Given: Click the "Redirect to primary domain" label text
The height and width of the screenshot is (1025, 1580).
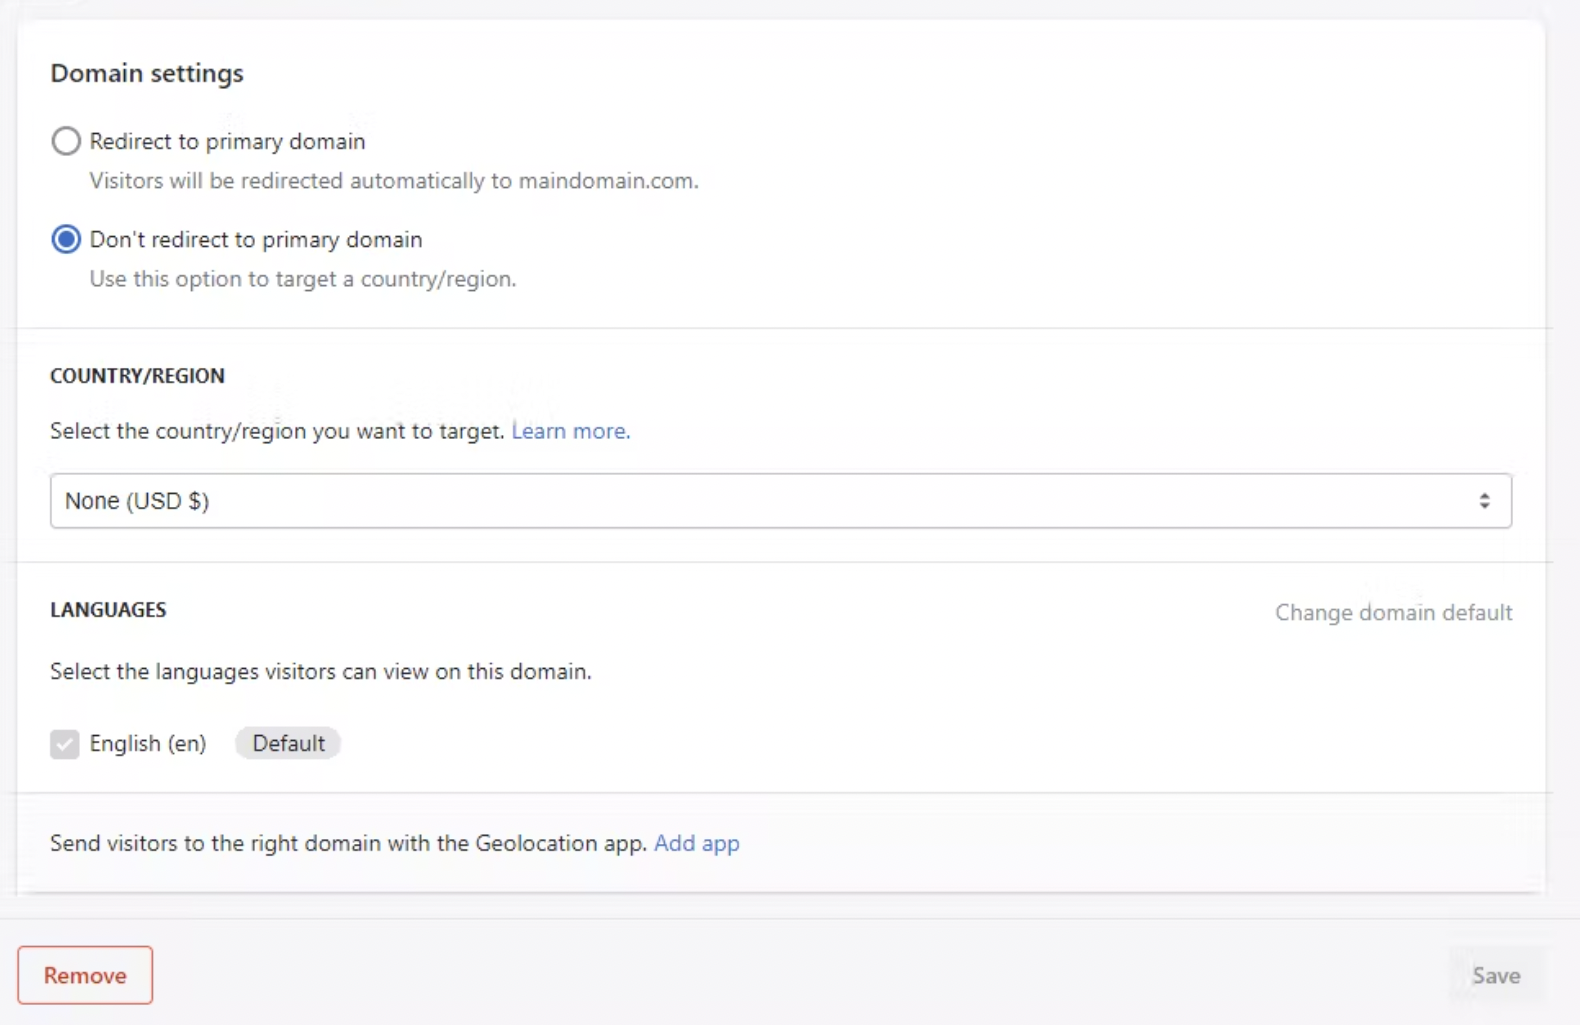Looking at the screenshot, I should pos(227,141).
